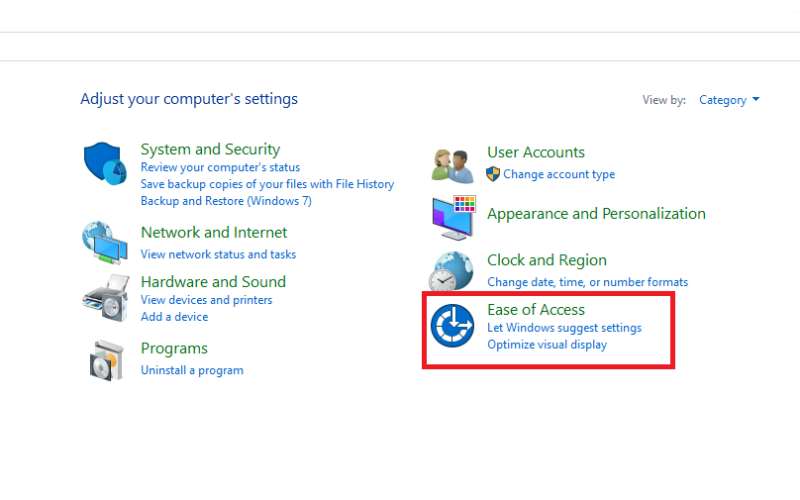
Task: Click View network status and tasks
Action: (218, 254)
